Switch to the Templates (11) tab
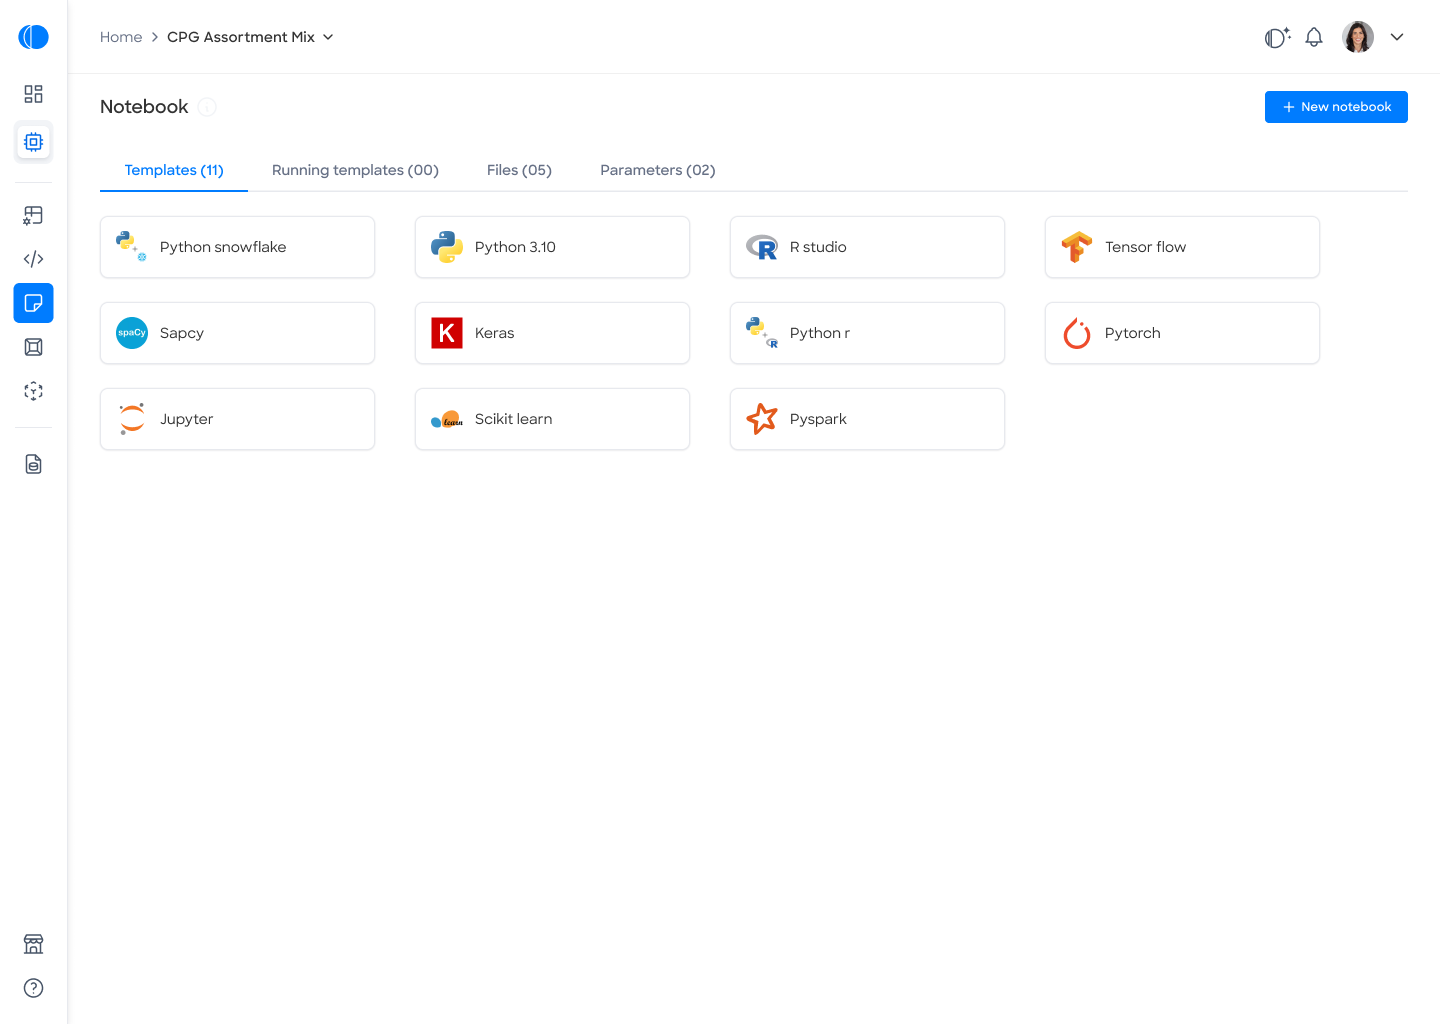Viewport: 1440px width, 1024px height. [174, 170]
